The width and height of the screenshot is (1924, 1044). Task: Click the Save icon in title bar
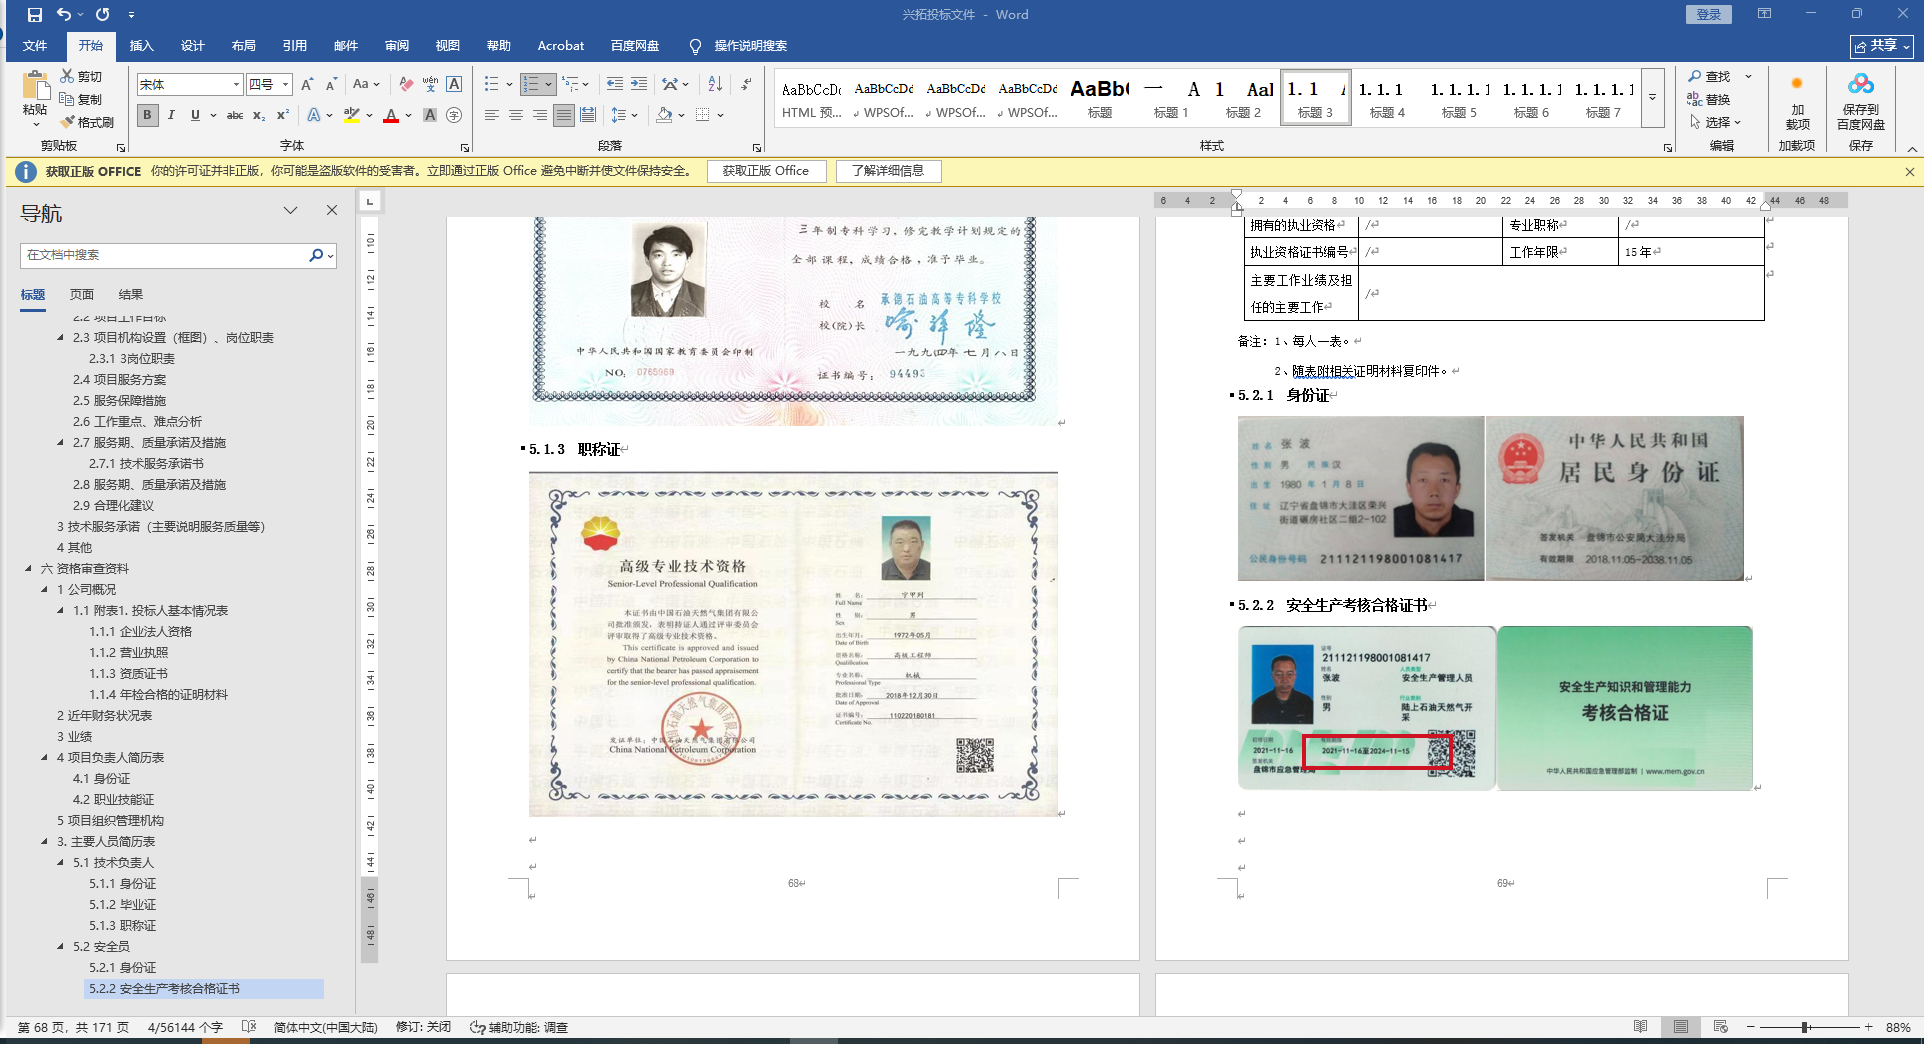point(35,14)
